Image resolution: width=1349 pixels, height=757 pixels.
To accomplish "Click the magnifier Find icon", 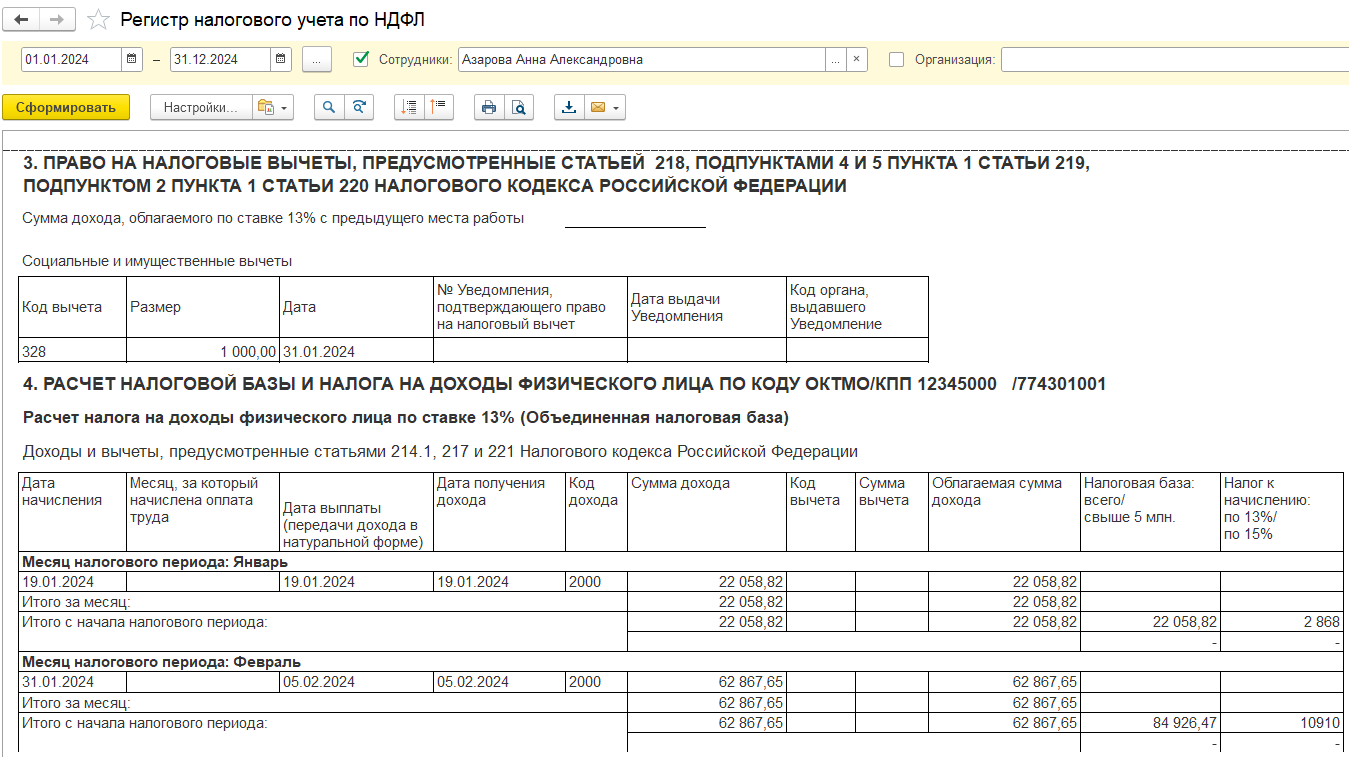I will coord(329,107).
